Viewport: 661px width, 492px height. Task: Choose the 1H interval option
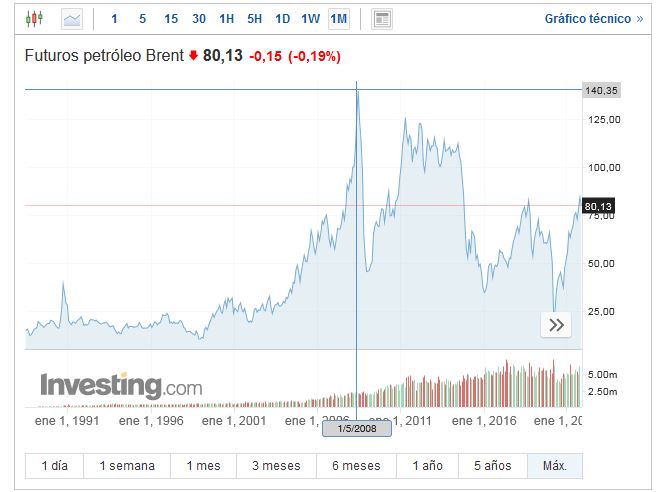[226, 19]
